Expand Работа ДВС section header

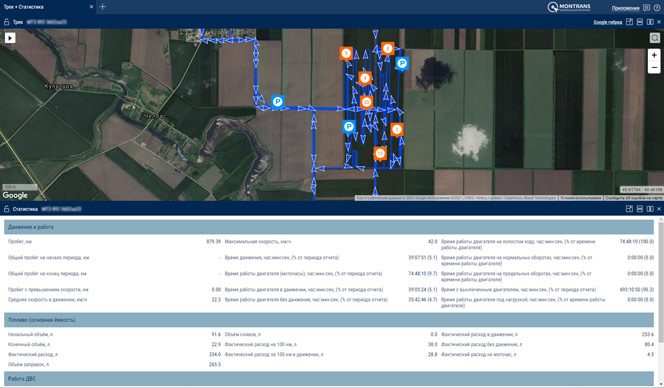(329, 378)
